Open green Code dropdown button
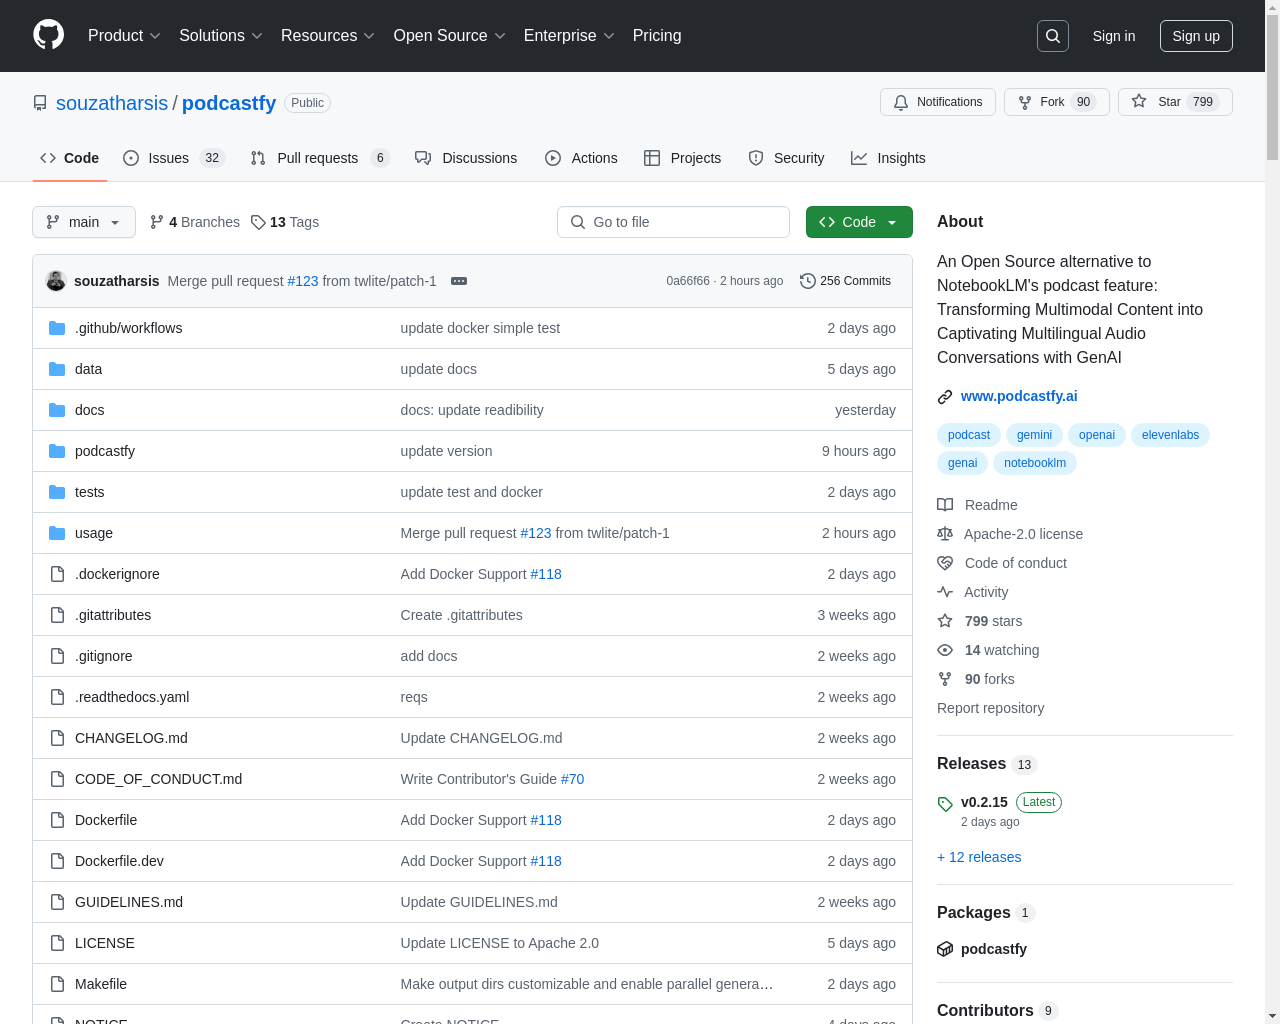This screenshot has width=1280, height=1024. coord(859,222)
